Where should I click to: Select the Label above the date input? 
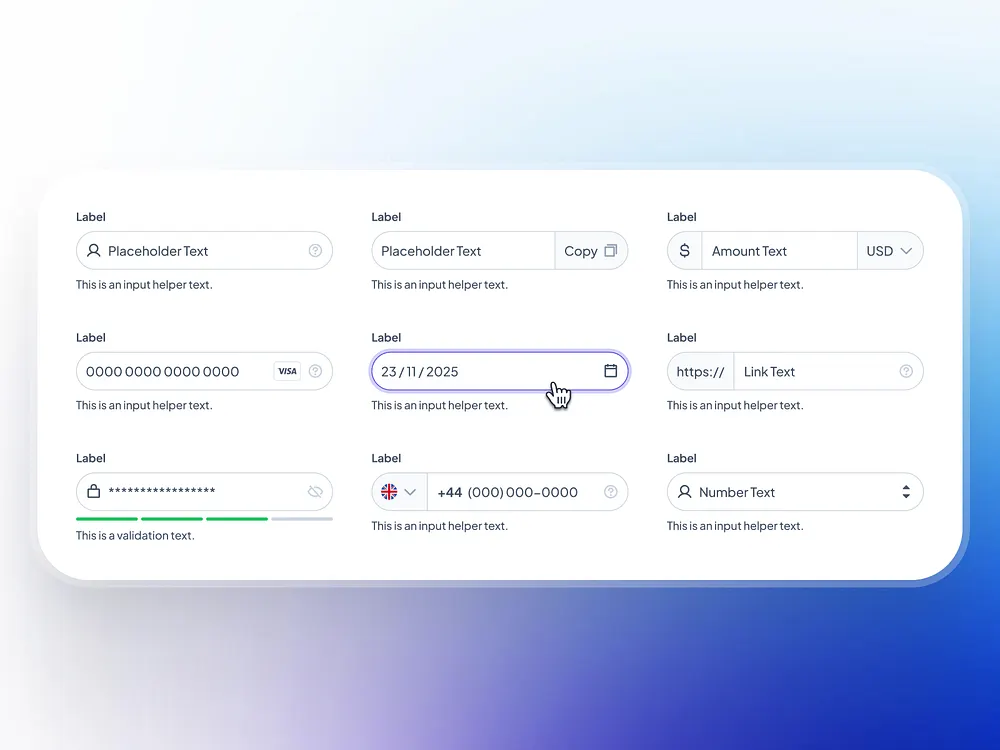386,338
